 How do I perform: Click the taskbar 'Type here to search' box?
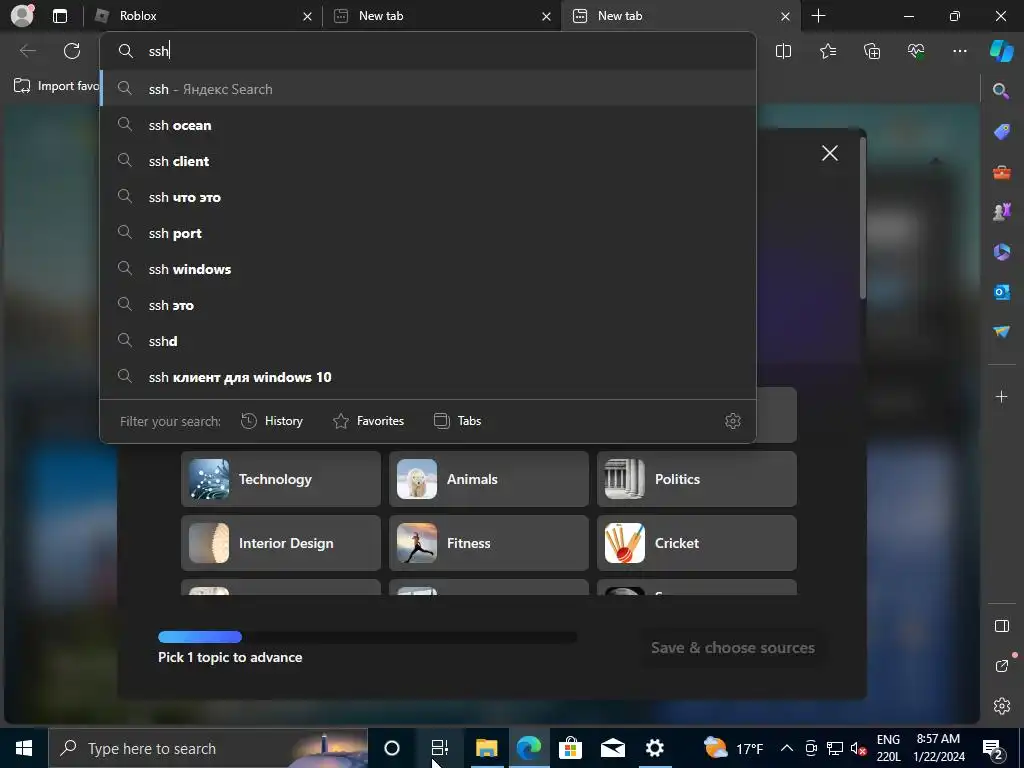coord(208,748)
